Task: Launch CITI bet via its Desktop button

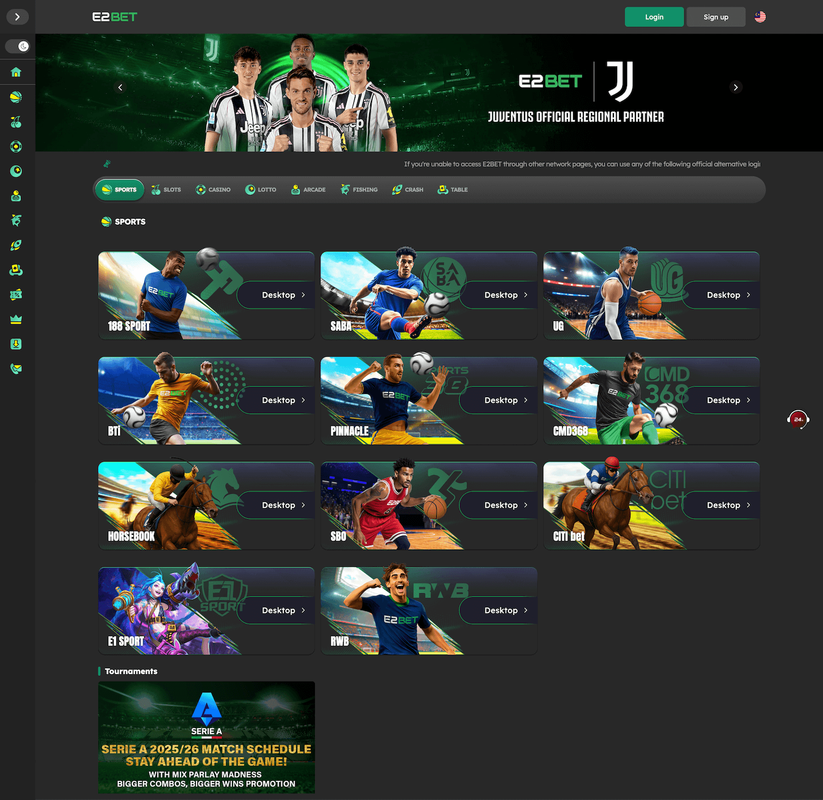Action: tap(721, 505)
